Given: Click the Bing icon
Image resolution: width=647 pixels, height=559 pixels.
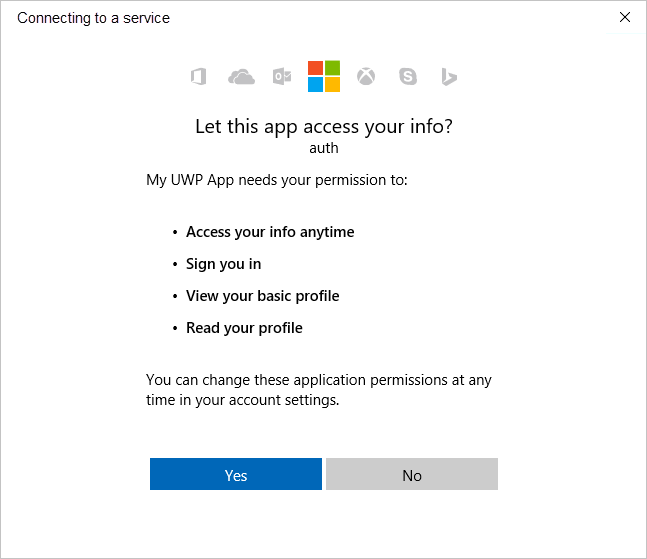Looking at the screenshot, I should click(449, 77).
